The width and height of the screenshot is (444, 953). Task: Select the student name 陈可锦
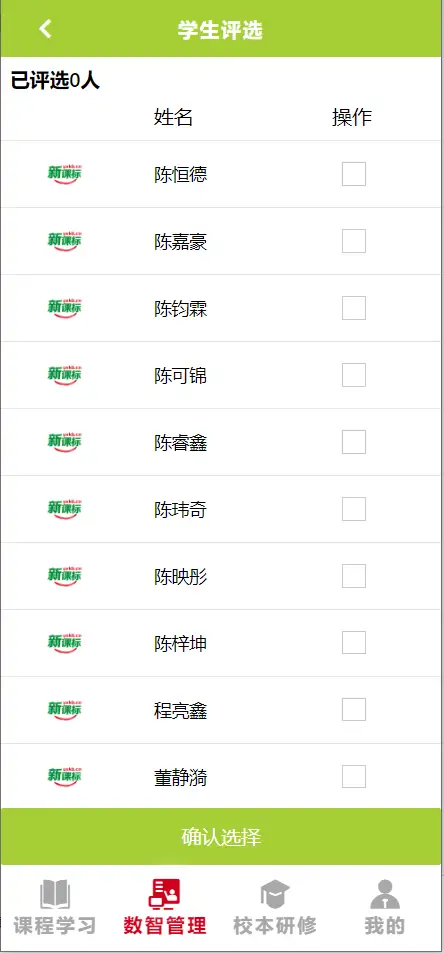click(x=180, y=376)
